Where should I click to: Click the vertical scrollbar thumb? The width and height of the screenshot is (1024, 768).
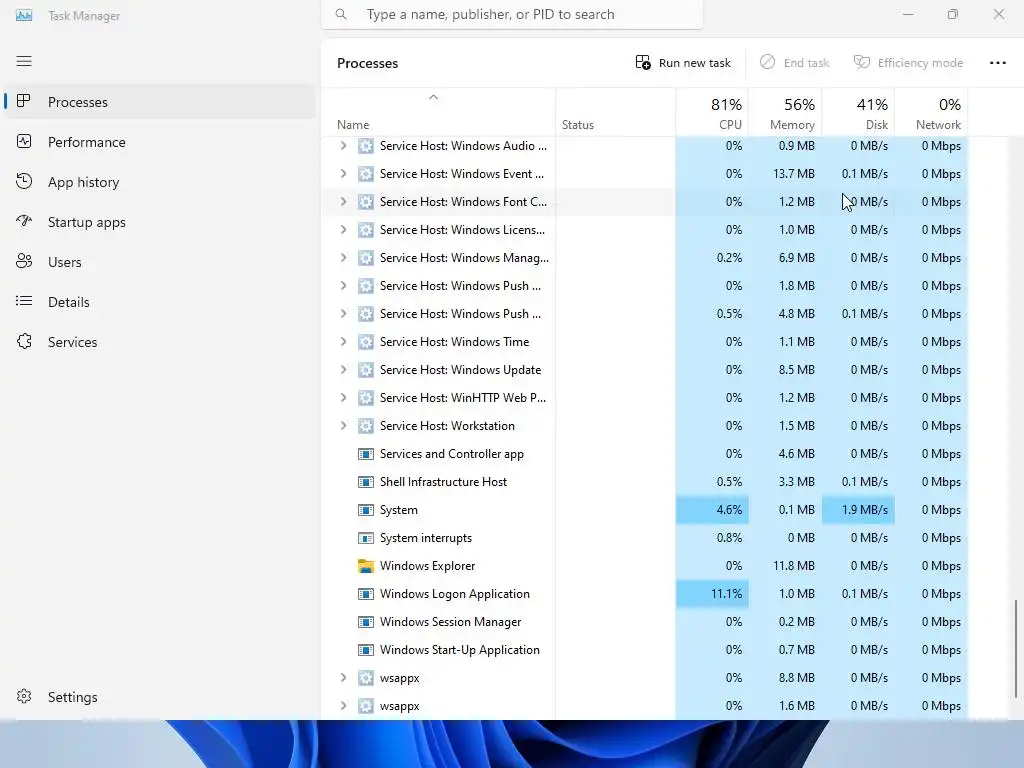(x=1016, y=648)
